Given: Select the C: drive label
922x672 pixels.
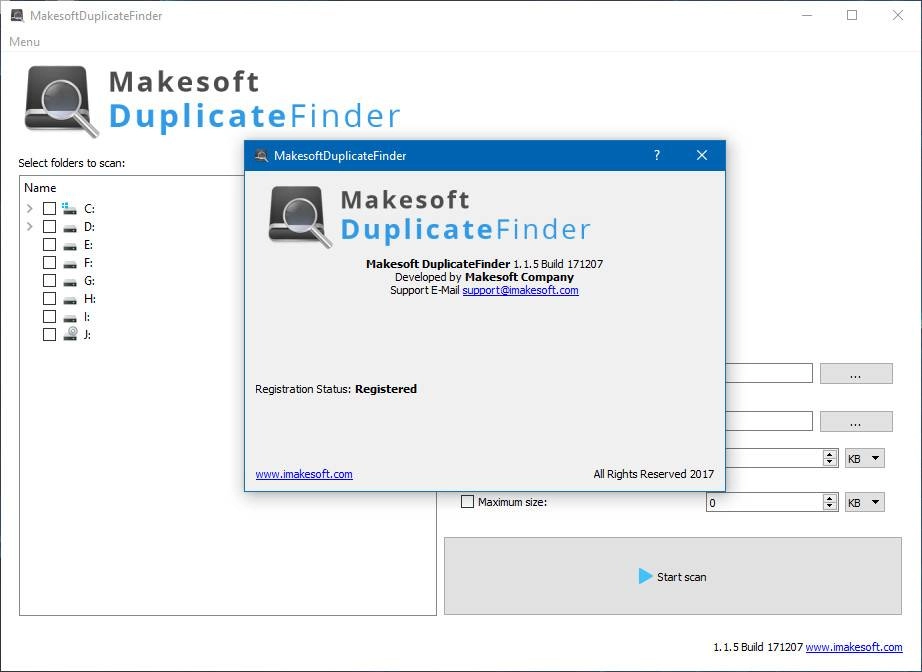Looking at the screenshot, I should pos(89,208).
